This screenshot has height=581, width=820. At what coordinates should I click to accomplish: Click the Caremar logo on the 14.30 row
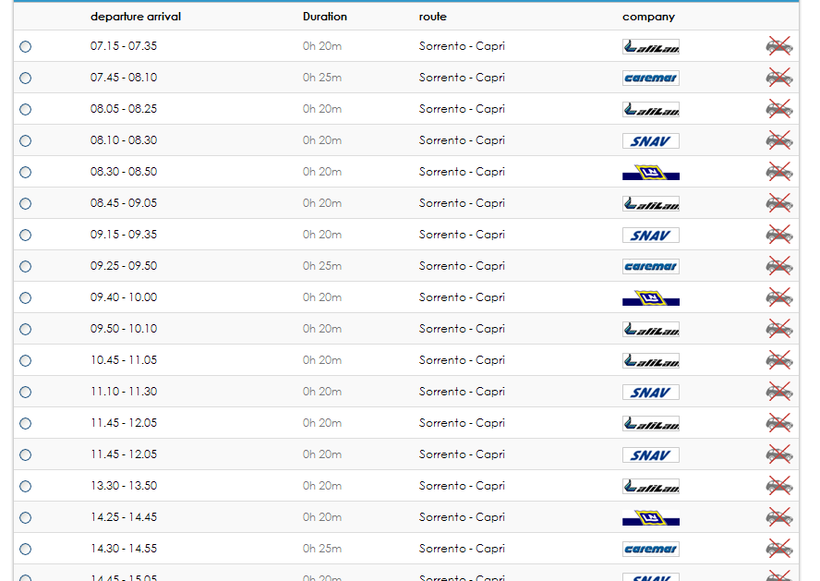[x=650, y=549]
